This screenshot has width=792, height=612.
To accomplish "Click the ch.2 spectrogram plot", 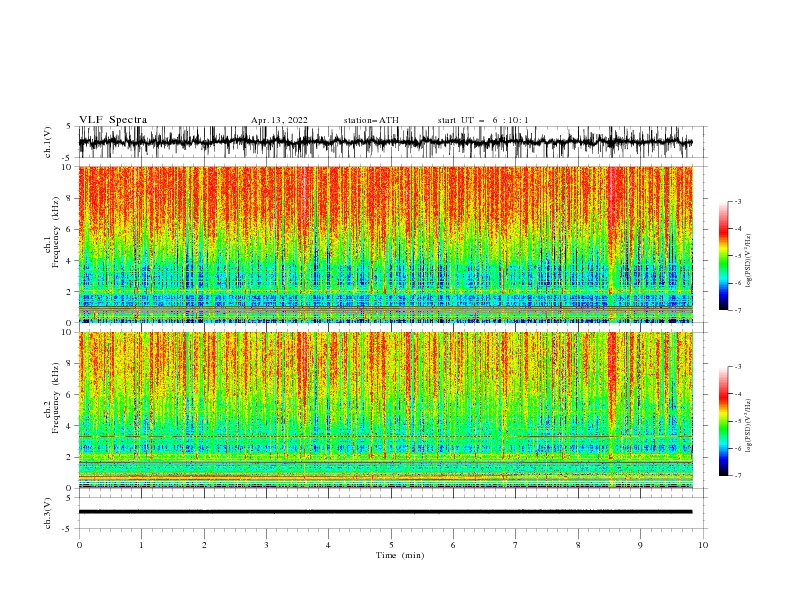I will coord(386,410).
